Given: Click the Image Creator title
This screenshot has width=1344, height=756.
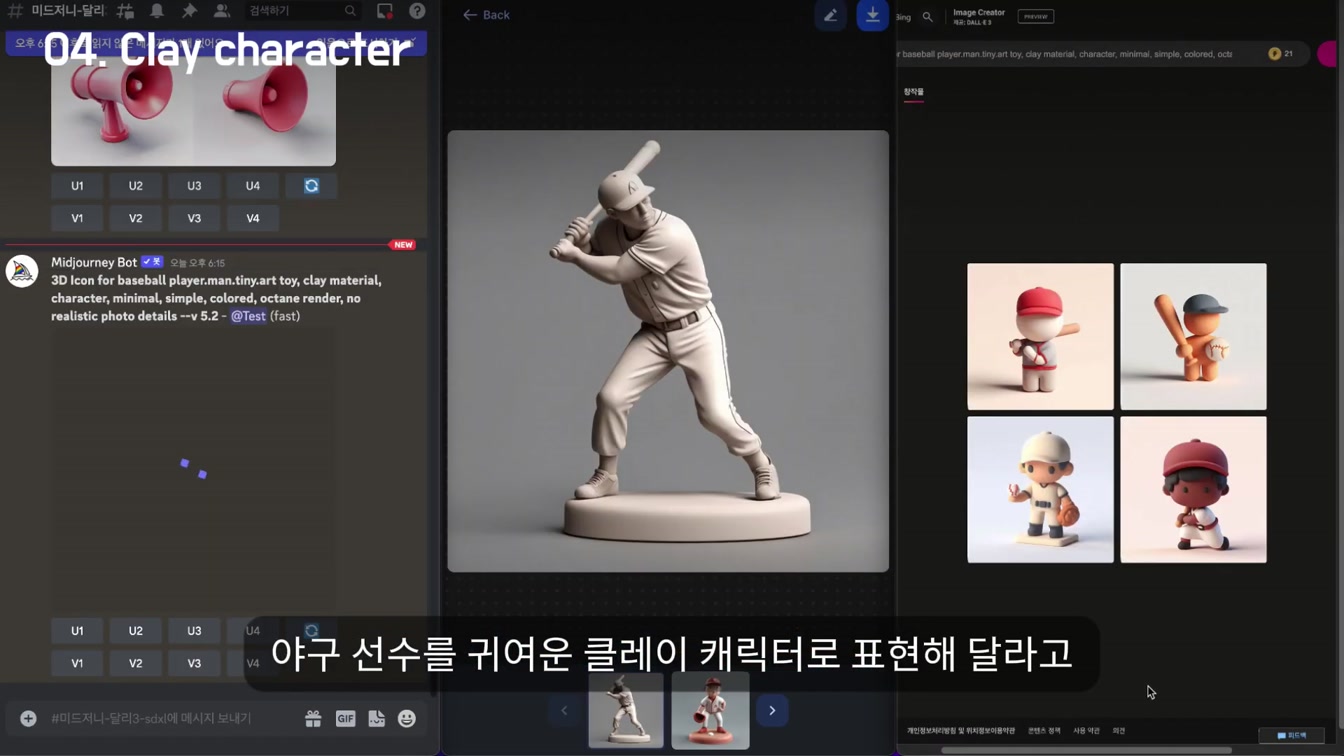Looking at the screenshot, I should pos(979,13).
